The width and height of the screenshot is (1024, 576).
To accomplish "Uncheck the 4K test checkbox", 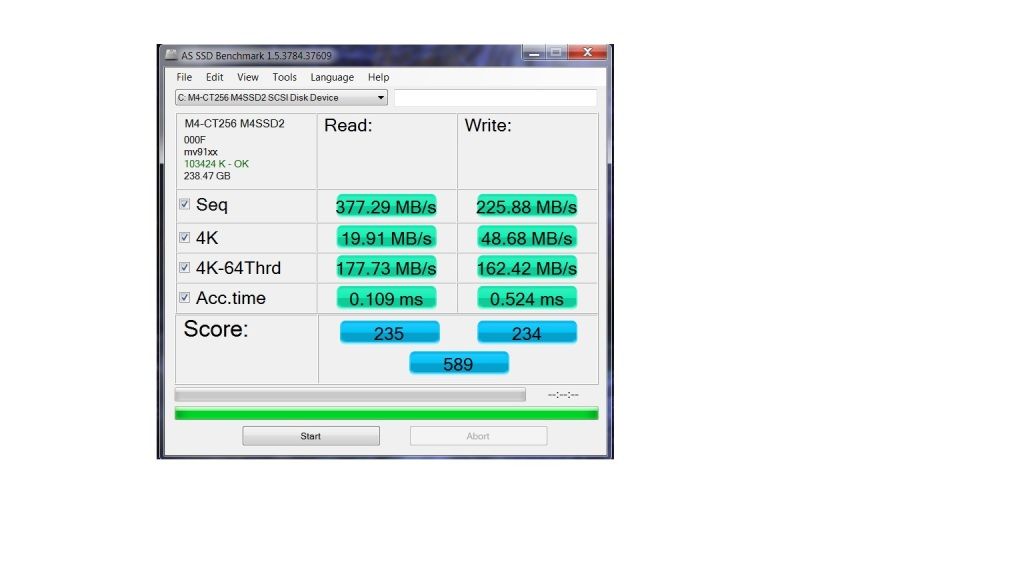I will [185, 238].
